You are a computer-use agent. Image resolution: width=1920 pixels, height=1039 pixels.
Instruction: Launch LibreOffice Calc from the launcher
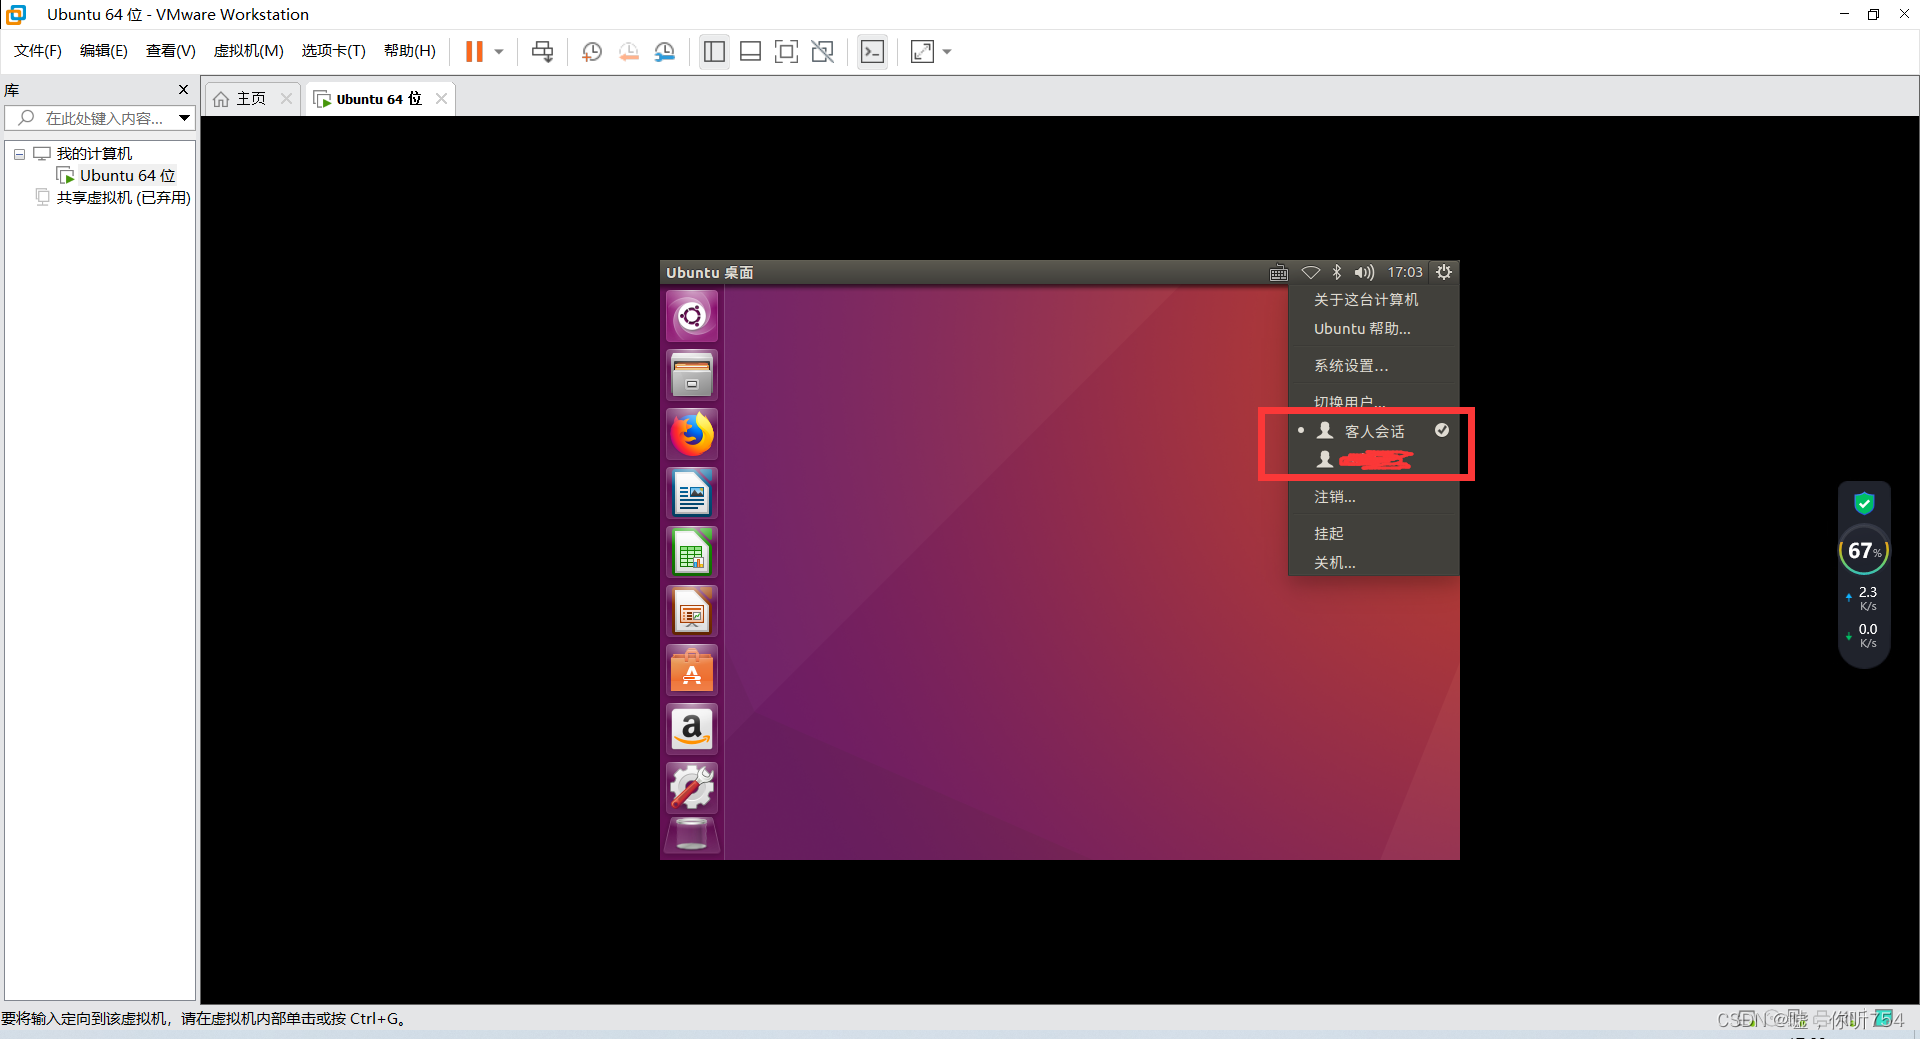(x=692, y=553)
